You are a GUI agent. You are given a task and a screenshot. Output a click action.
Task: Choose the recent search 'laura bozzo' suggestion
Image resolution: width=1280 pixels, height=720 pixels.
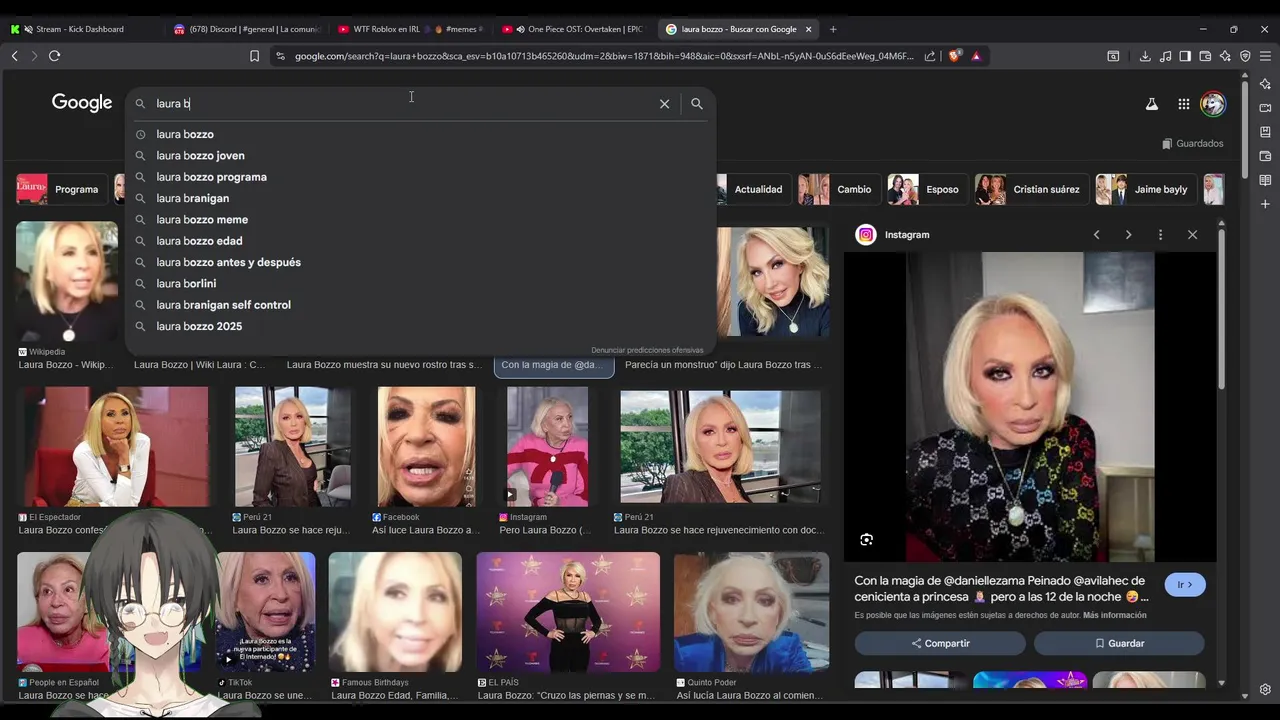point(420,134)
